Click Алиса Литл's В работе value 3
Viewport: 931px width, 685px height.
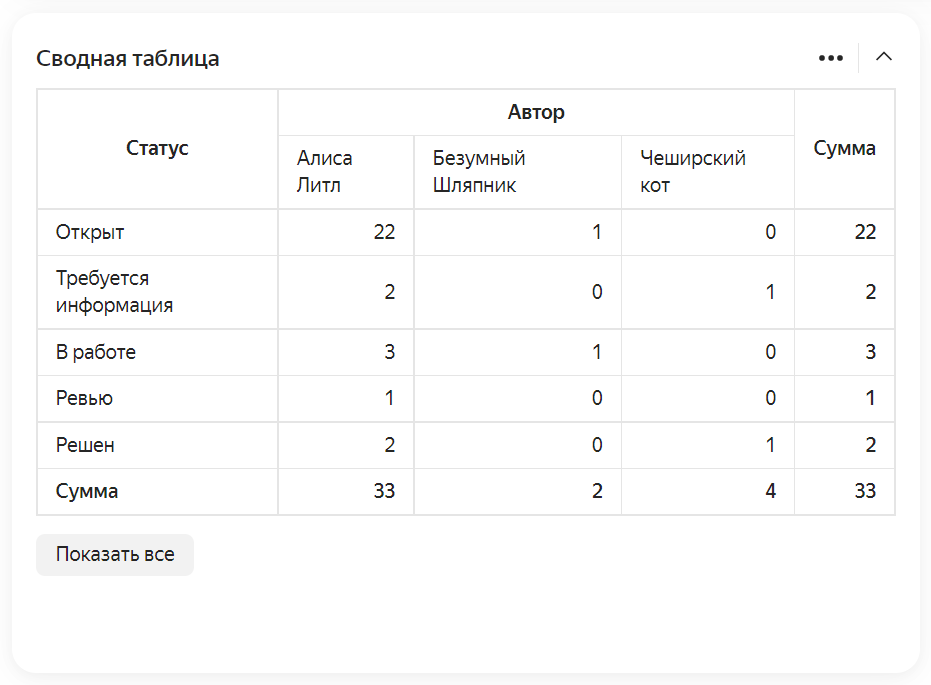(389, 352)
